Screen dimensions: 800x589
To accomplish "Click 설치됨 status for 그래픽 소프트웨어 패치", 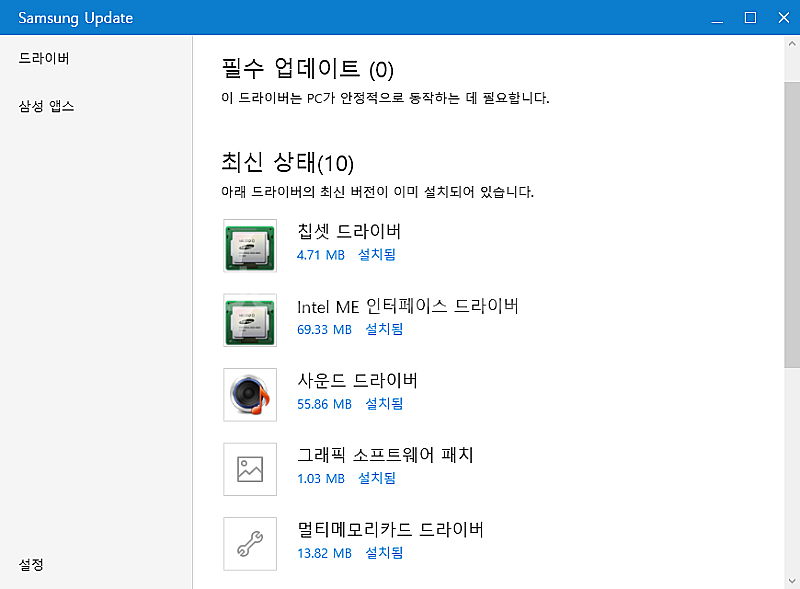I will coord(377,478).
